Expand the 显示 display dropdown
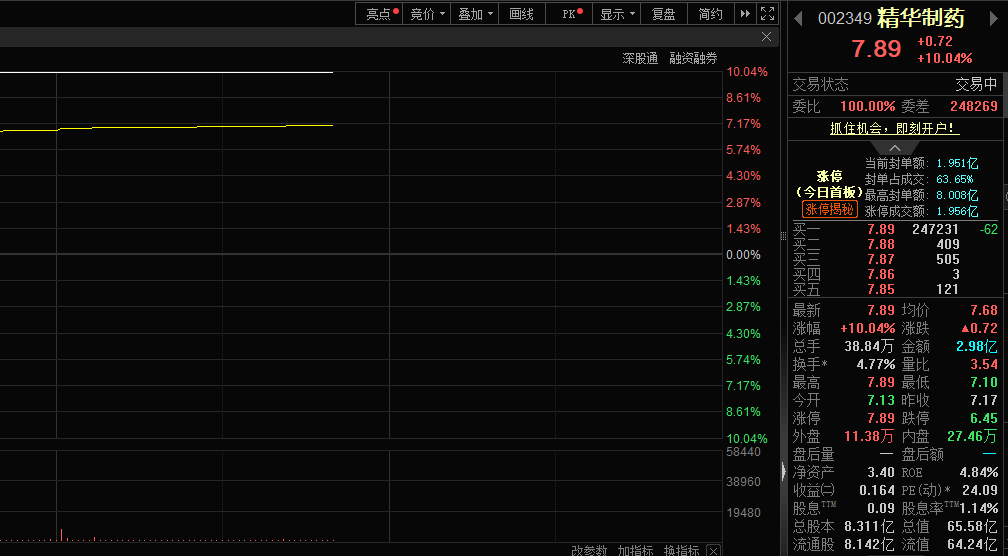1008x556 pixels. pyautogui.click(x=616, y=13)
